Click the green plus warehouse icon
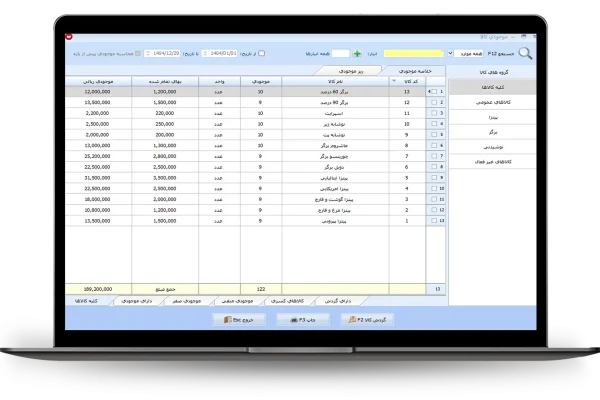This screenshot has width=600, height=400. (357, 54)
